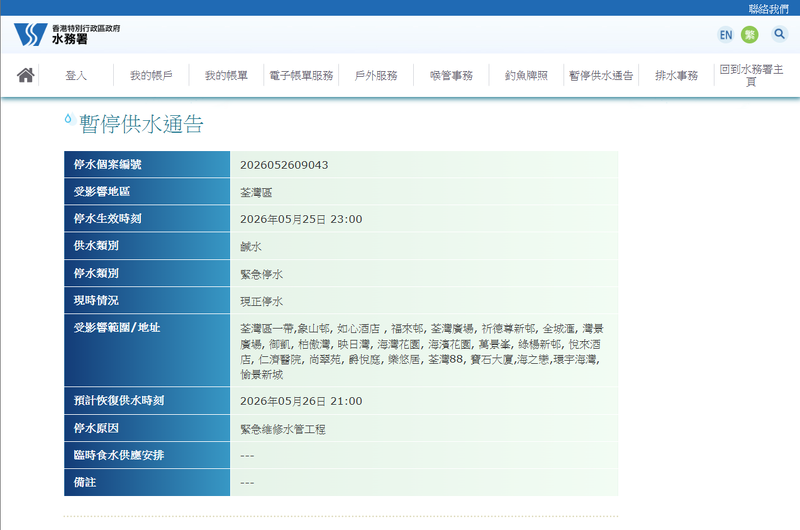This screenshot has width=800, height=530.
Task: Click the affected area address list text
Action: [x=422, y=351]
